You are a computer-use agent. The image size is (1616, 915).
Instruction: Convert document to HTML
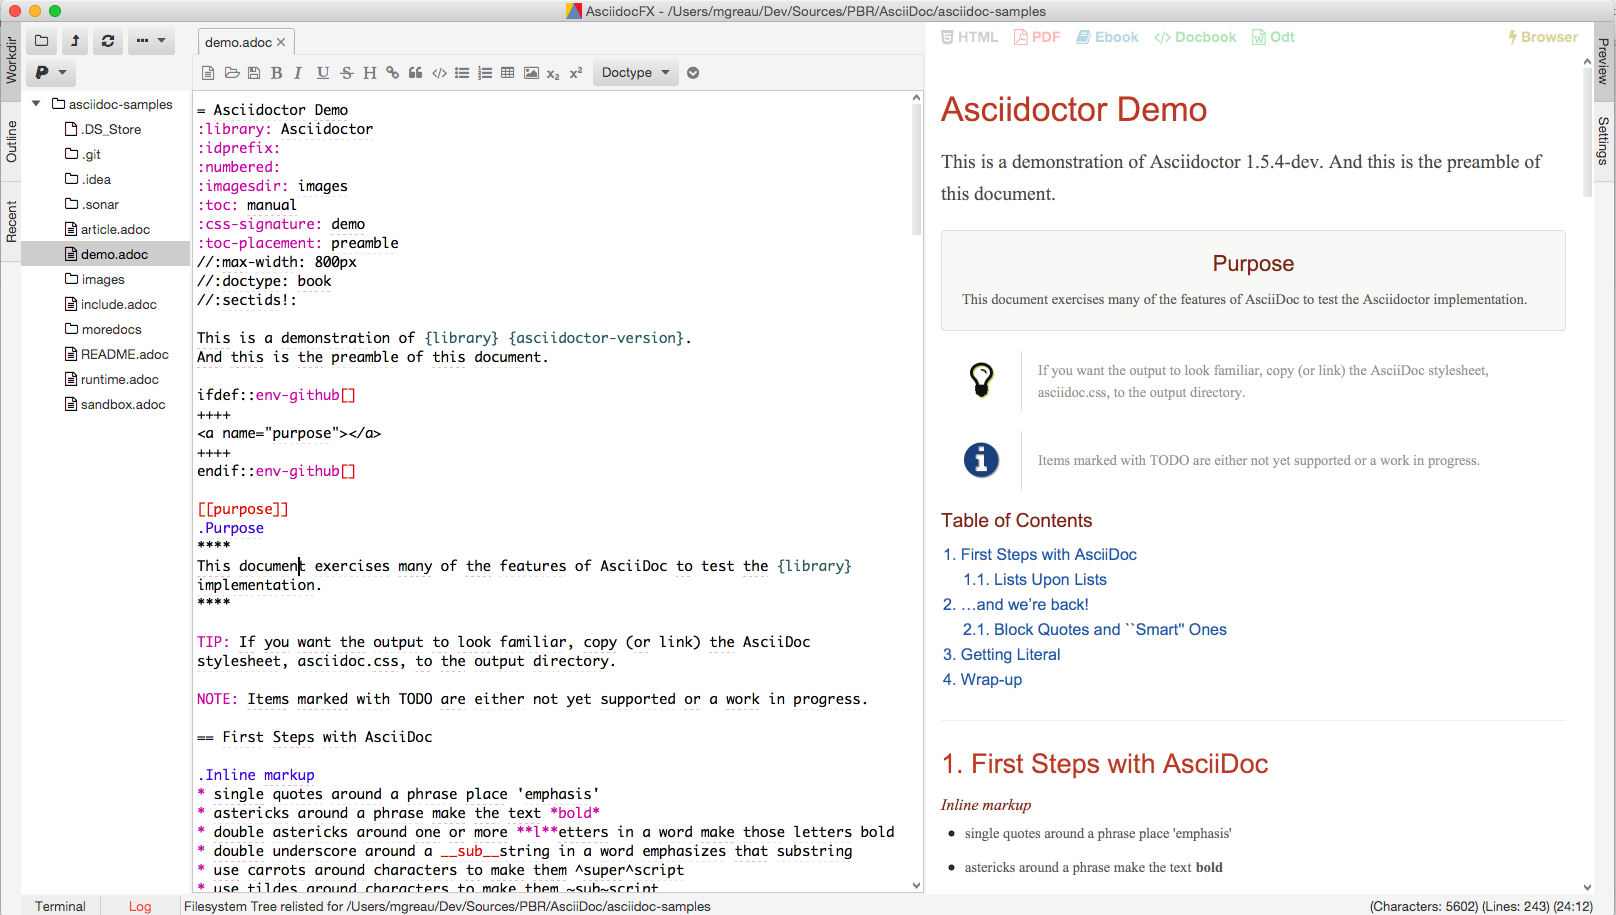(x=970, y=37)
